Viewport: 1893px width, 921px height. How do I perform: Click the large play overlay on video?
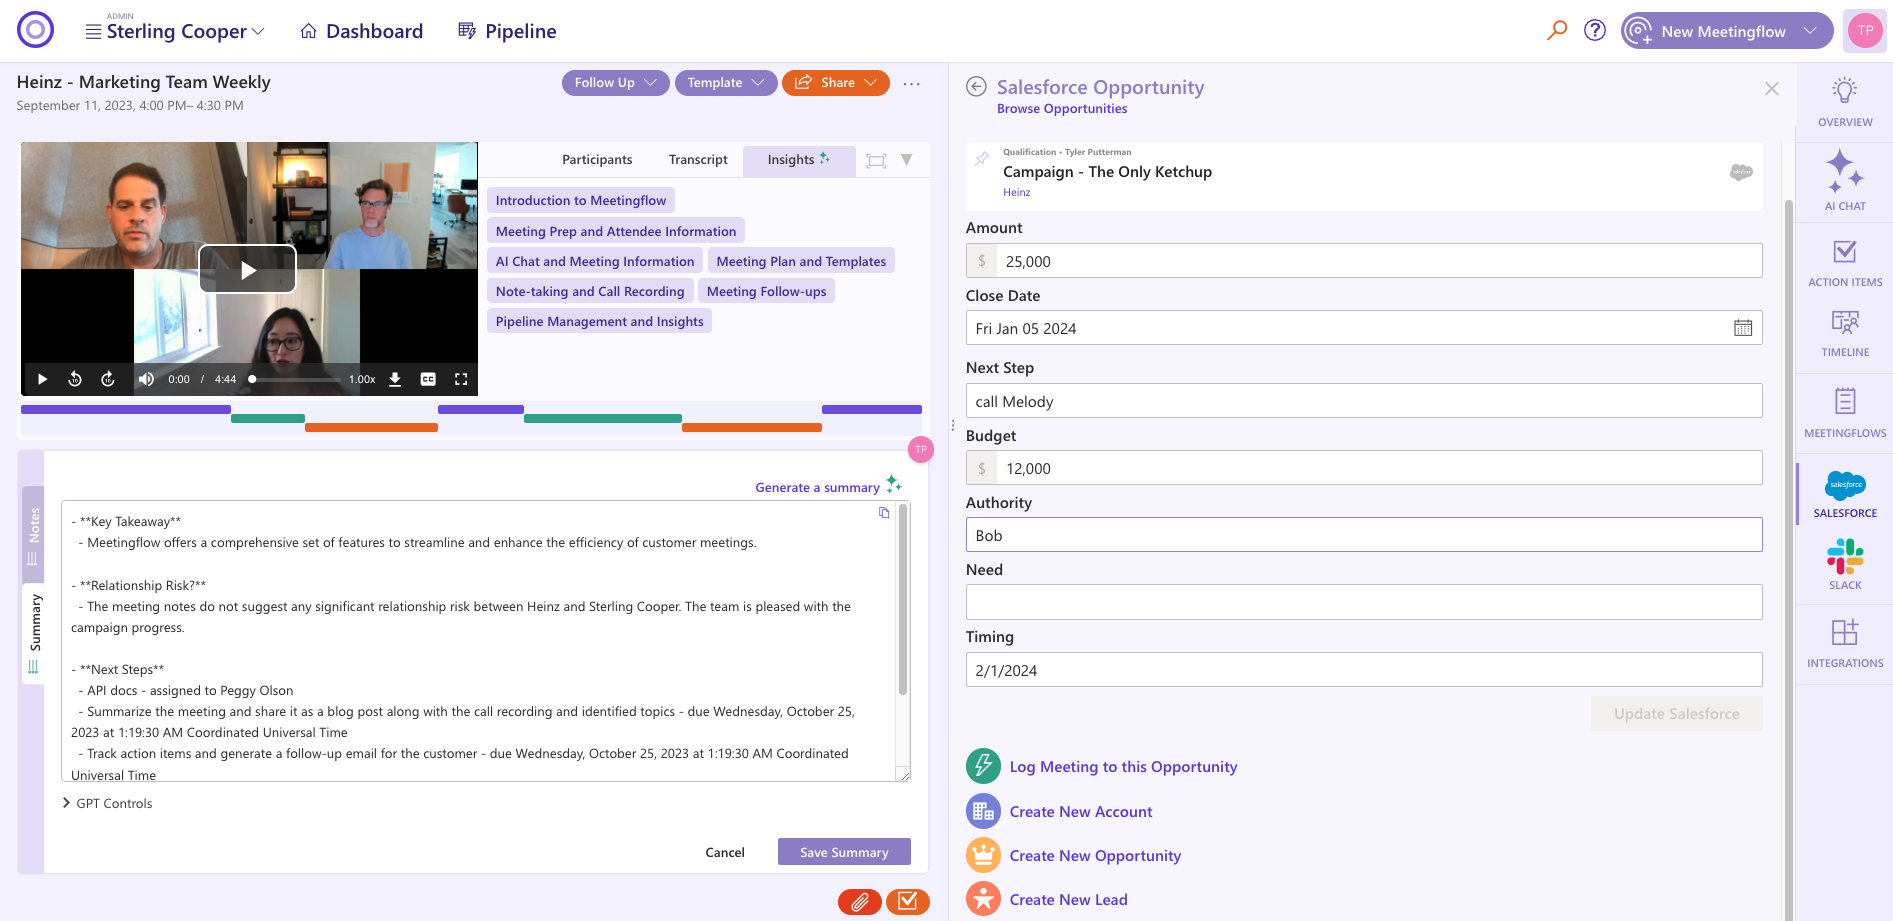[248, 269]
